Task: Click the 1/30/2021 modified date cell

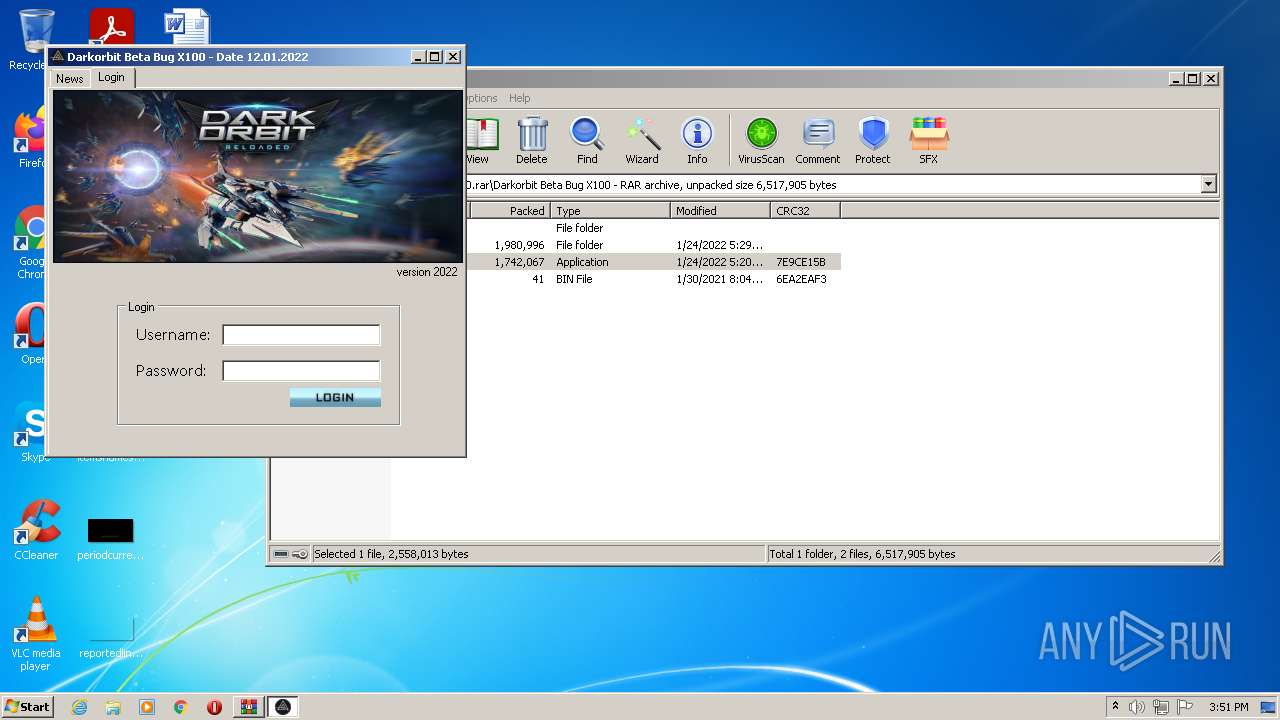Action: pos(719,279)
